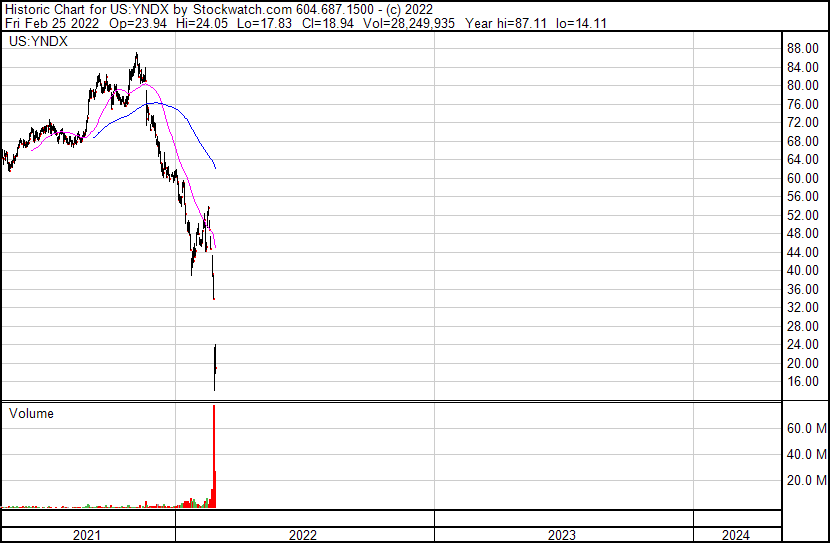Click the 76.00 price axis label

[803, 104]
